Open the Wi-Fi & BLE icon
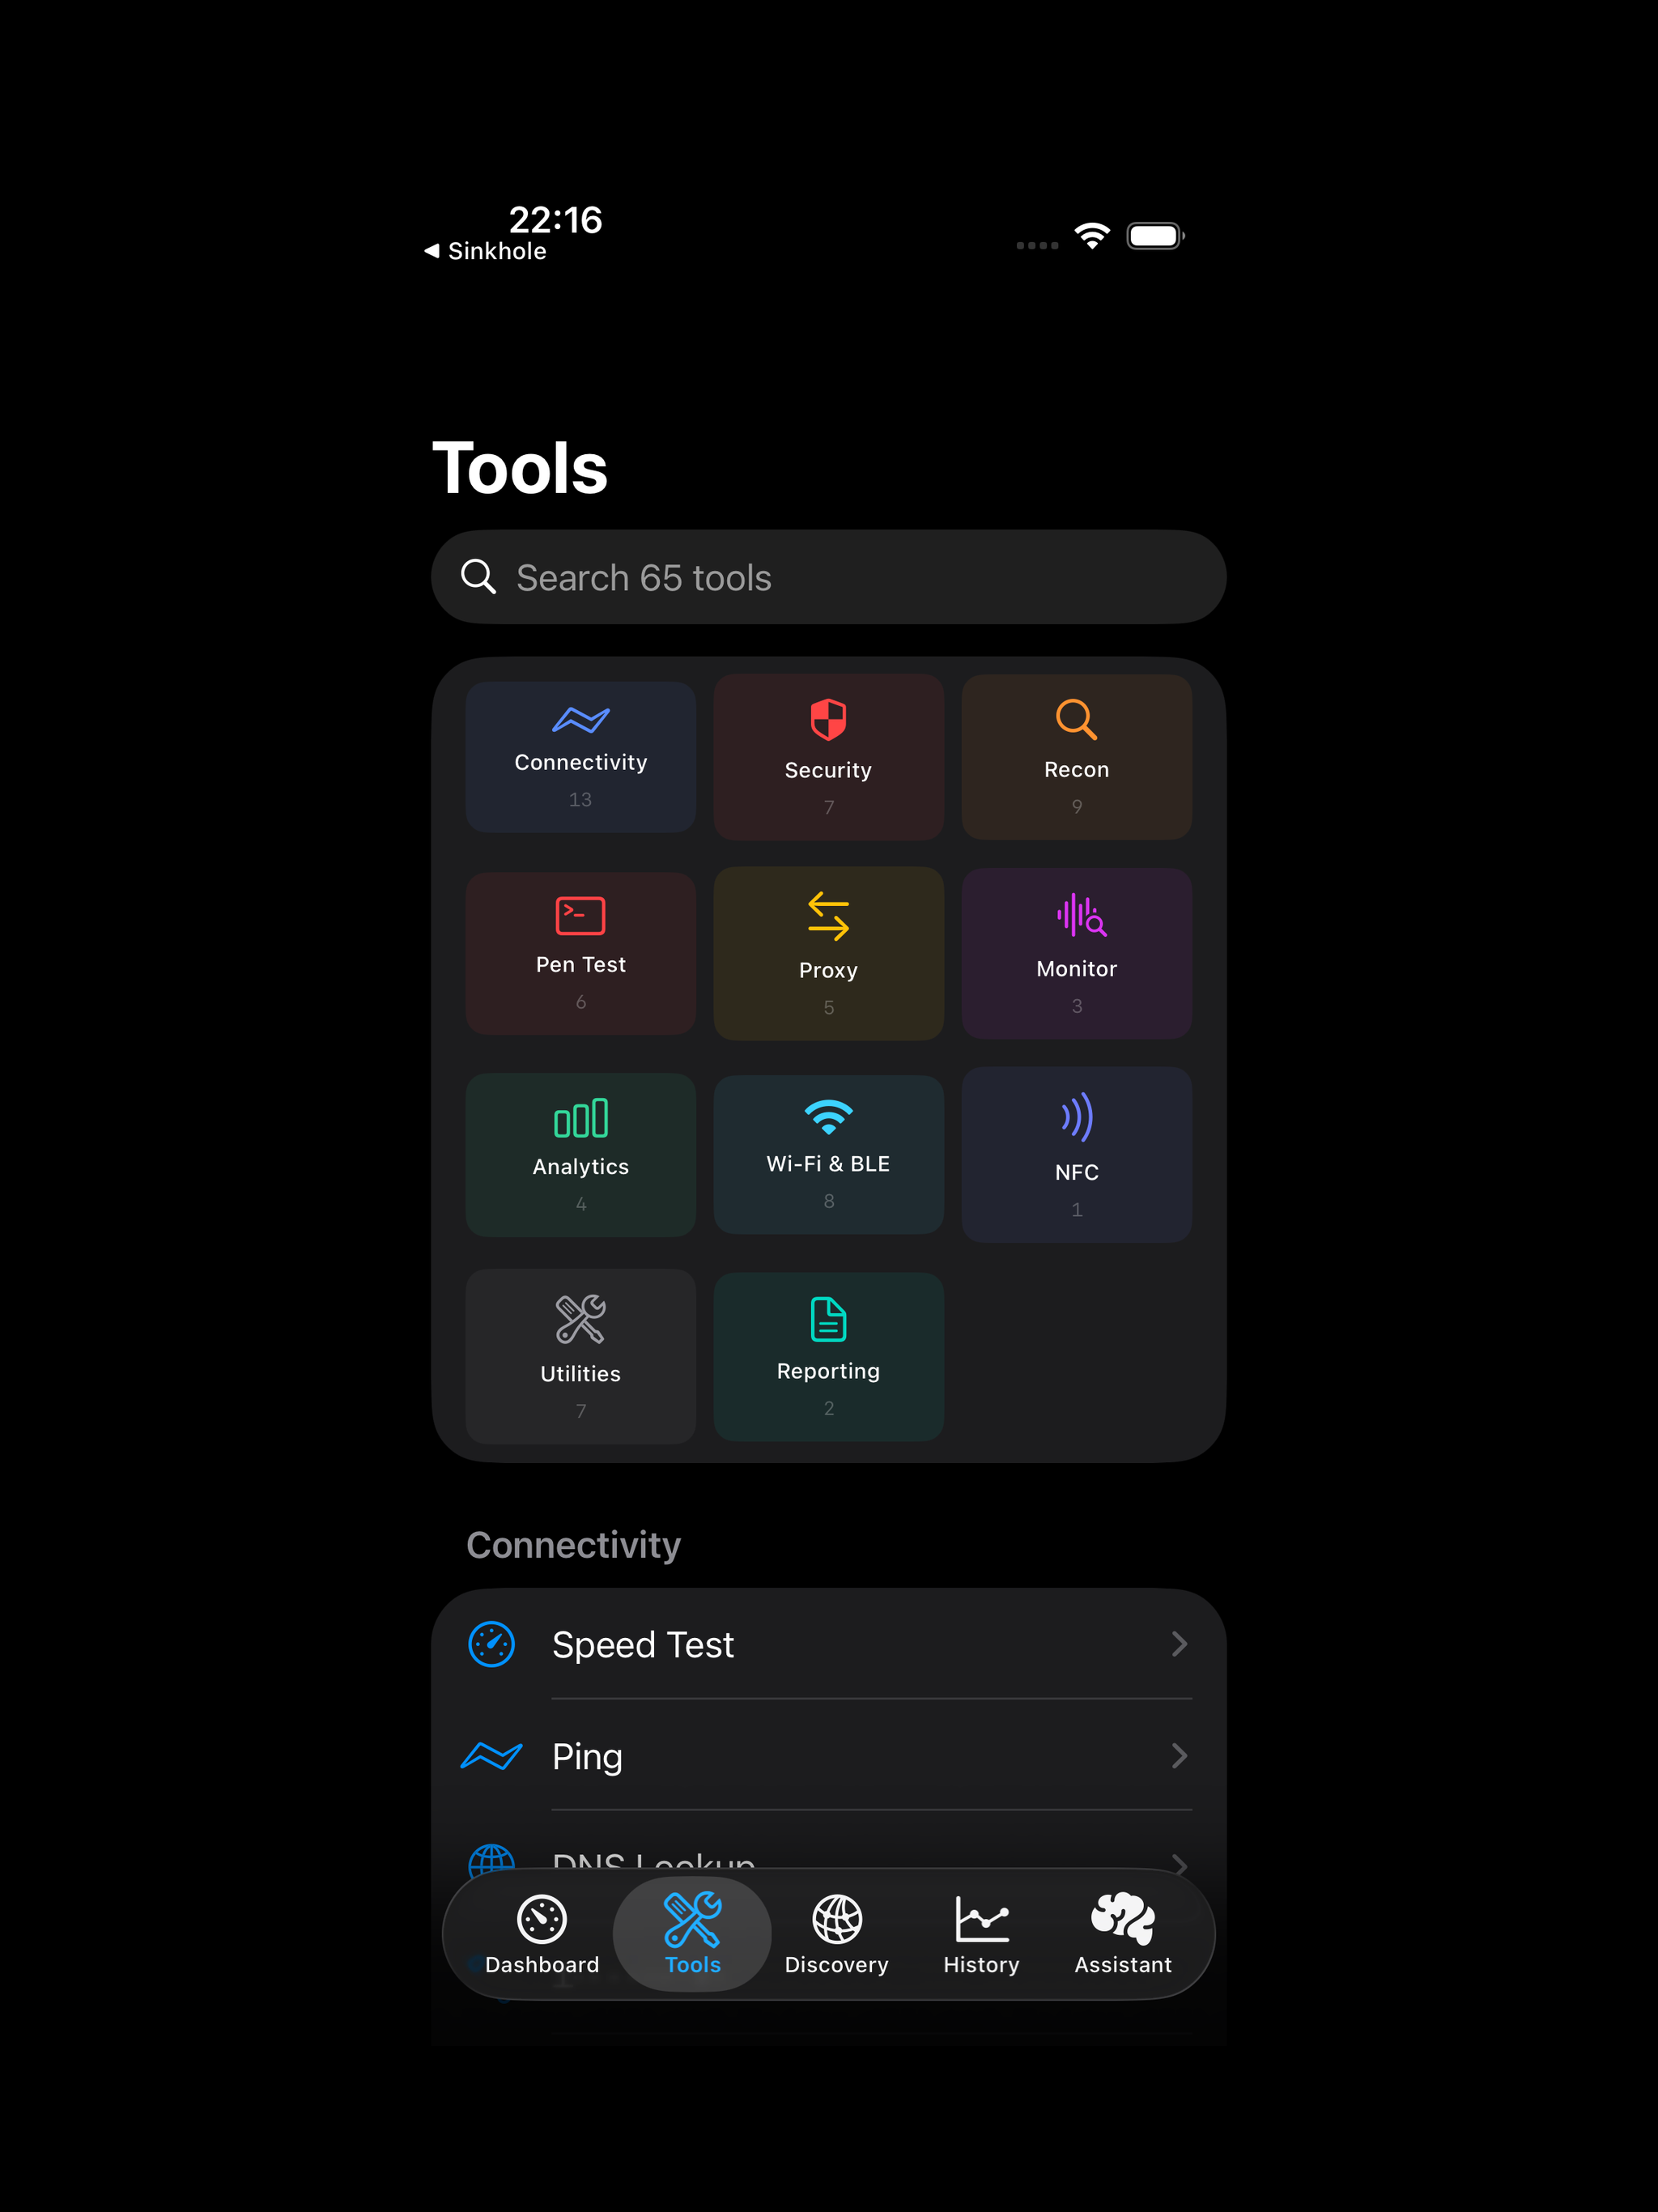This screenshot has width=1658, height=2212. click(x=828, y=1116)
